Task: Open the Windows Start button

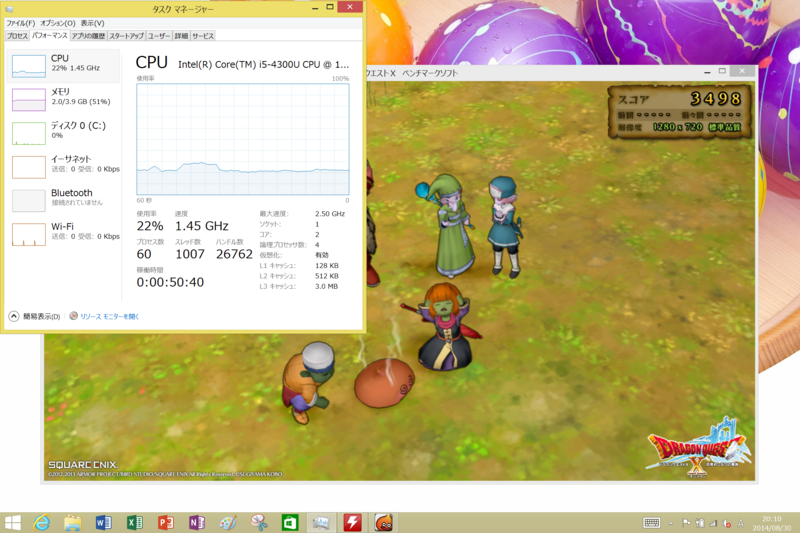Action: (x=13, y=523)
